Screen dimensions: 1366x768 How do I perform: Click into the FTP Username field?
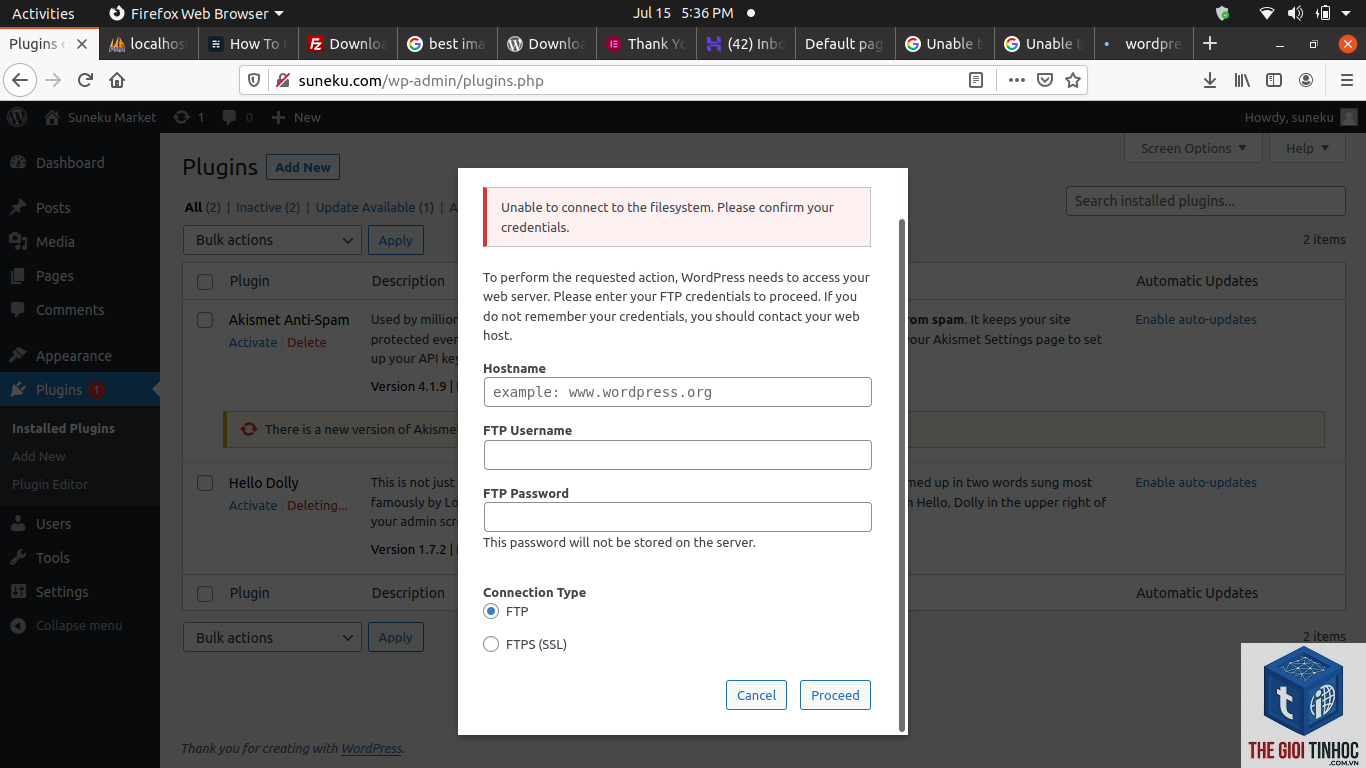pyautogui.click(x=677, y=455)
